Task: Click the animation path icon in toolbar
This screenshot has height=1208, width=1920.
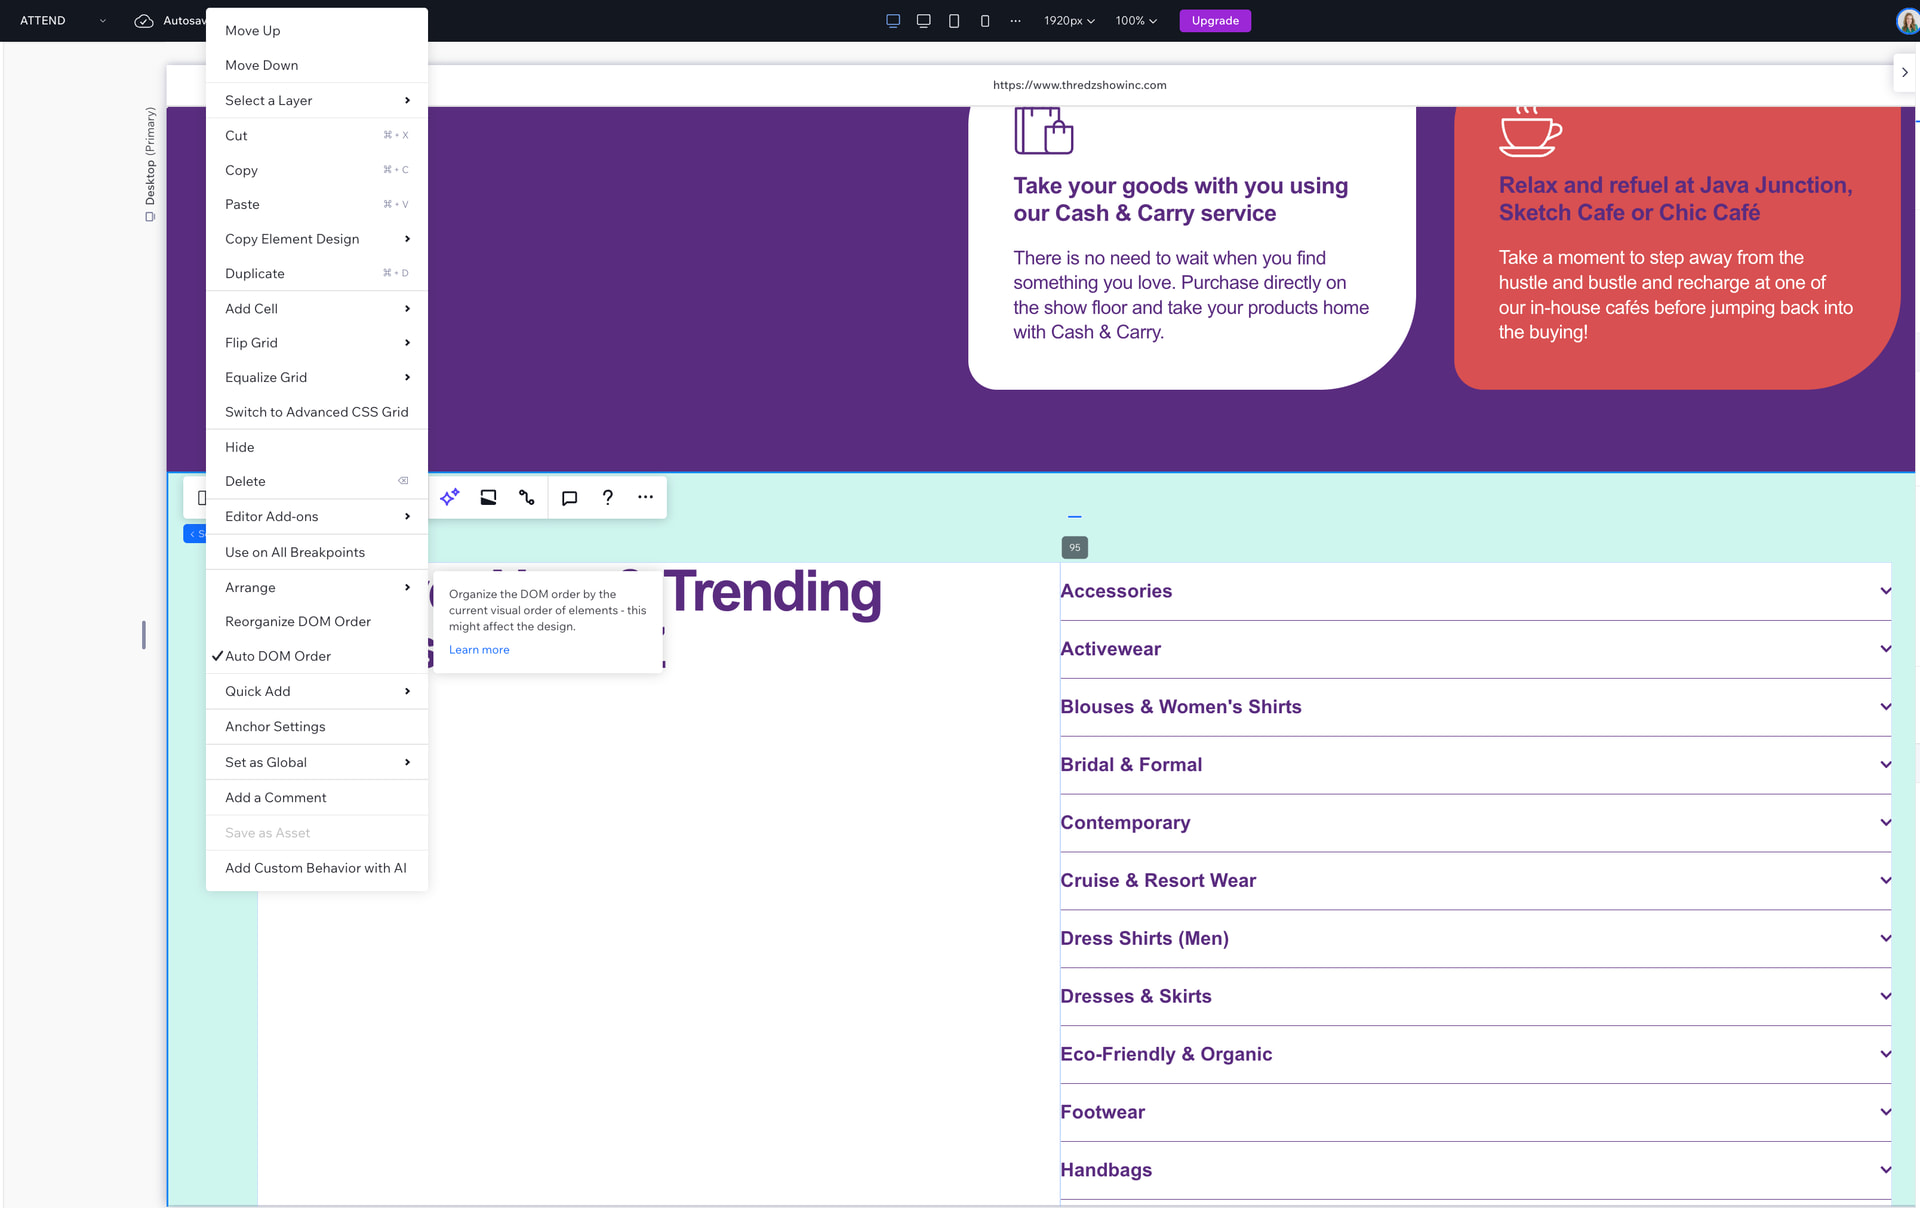Action: 527,497
